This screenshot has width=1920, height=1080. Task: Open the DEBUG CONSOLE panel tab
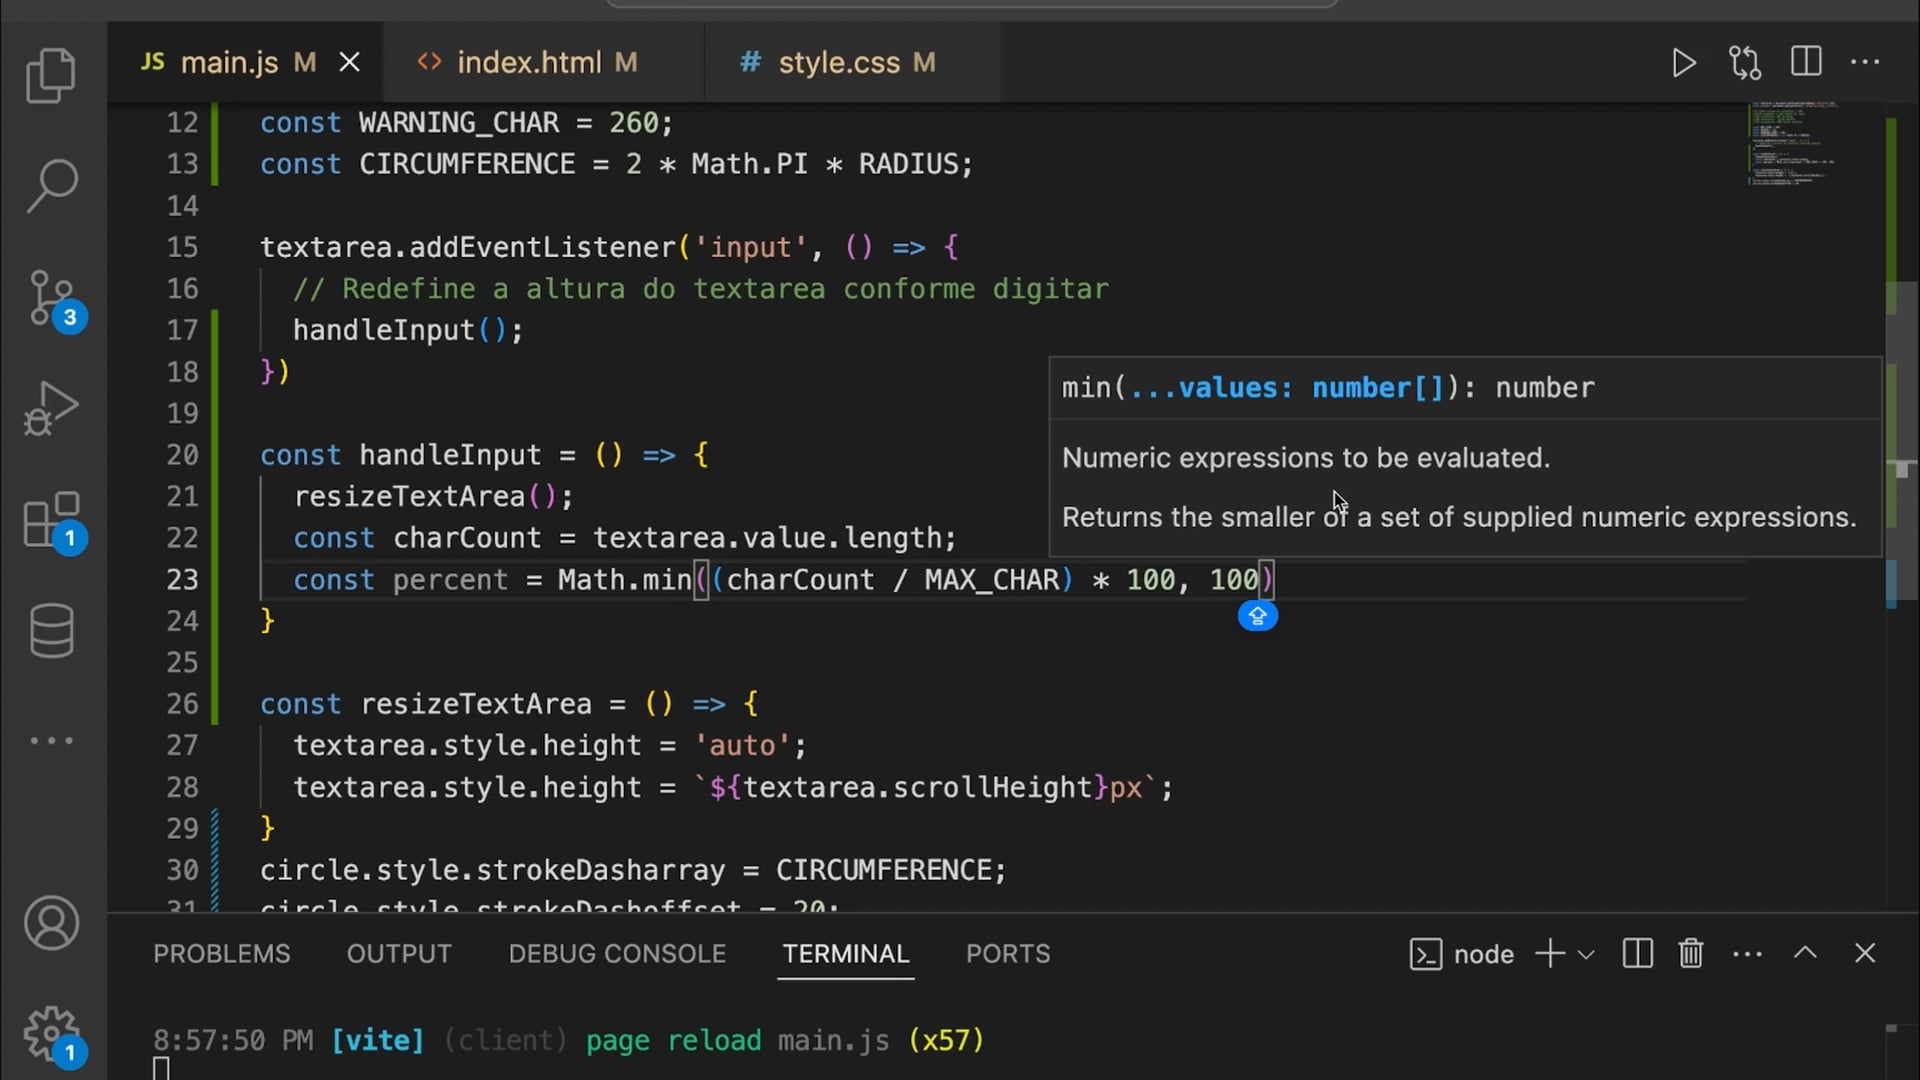coord(617,954)
